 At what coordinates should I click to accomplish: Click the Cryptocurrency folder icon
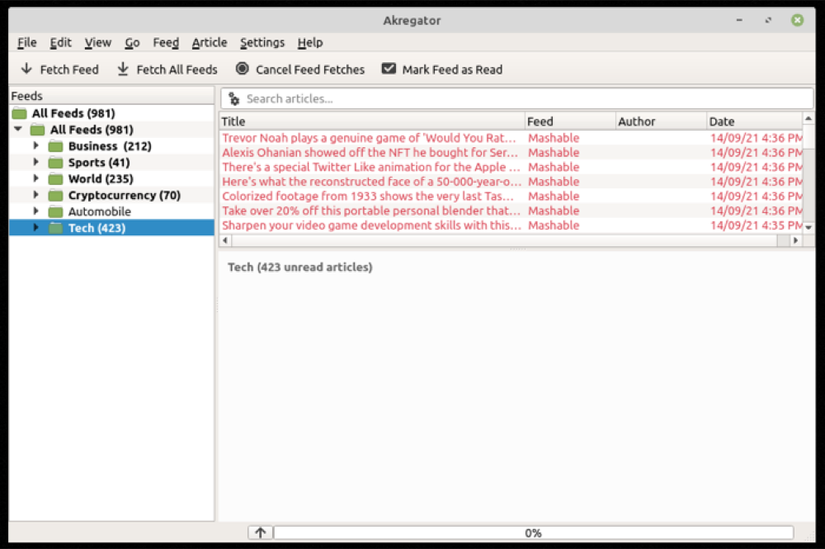click(x=56, y=195)
